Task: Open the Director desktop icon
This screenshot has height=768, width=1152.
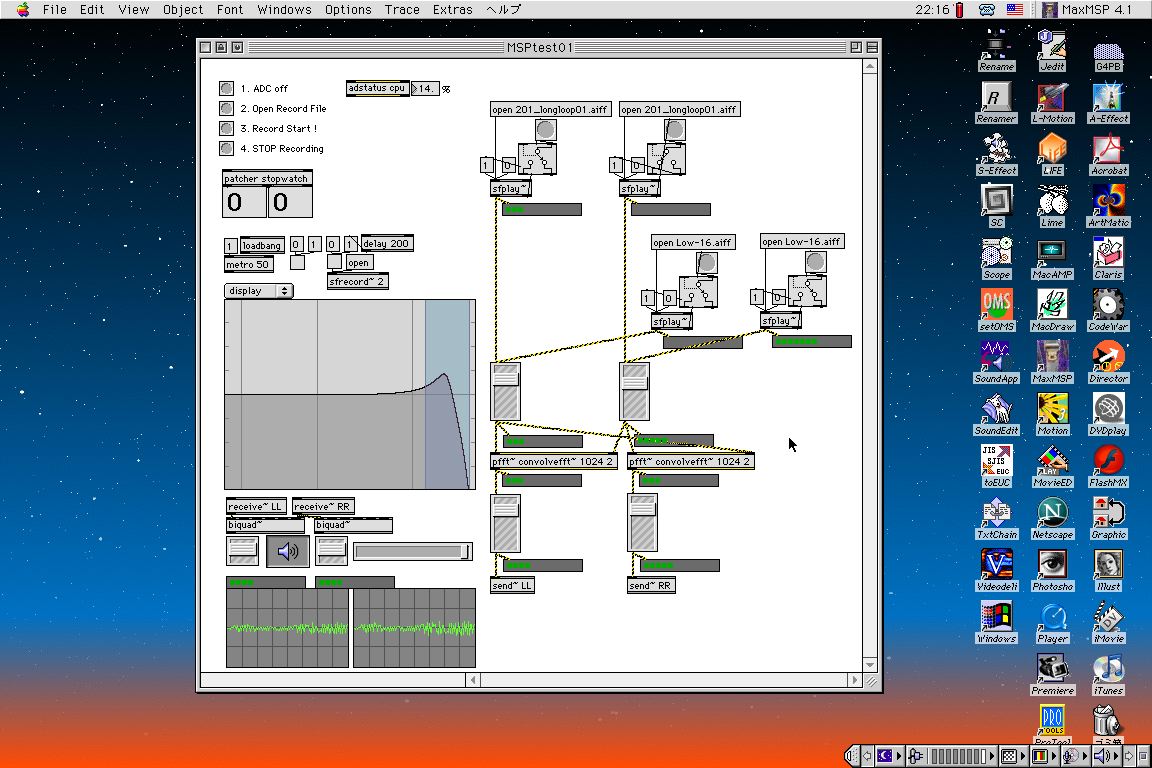Action: coord(1108,361)
